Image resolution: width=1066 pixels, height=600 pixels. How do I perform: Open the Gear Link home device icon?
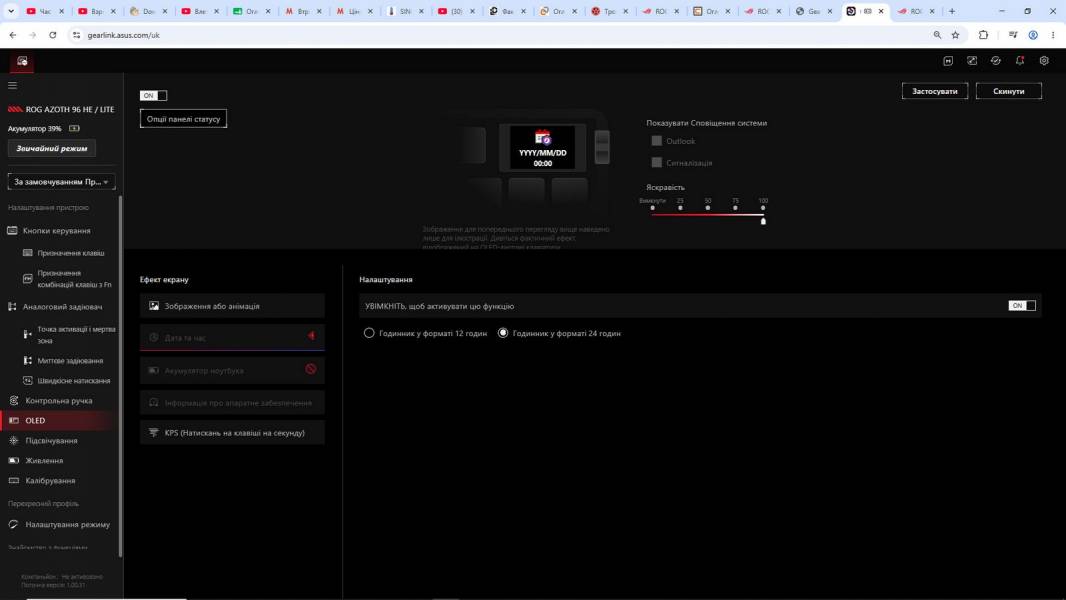click(22, 61)
